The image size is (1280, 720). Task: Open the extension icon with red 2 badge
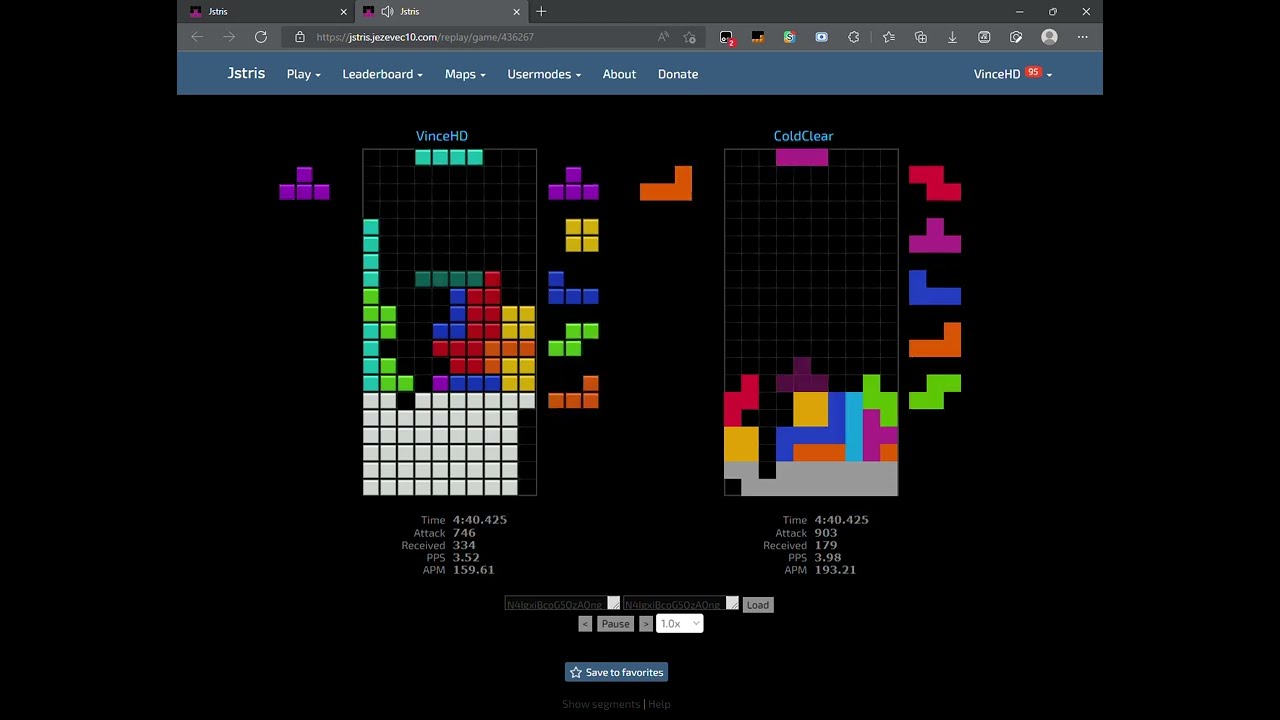(x=726, y=37)
